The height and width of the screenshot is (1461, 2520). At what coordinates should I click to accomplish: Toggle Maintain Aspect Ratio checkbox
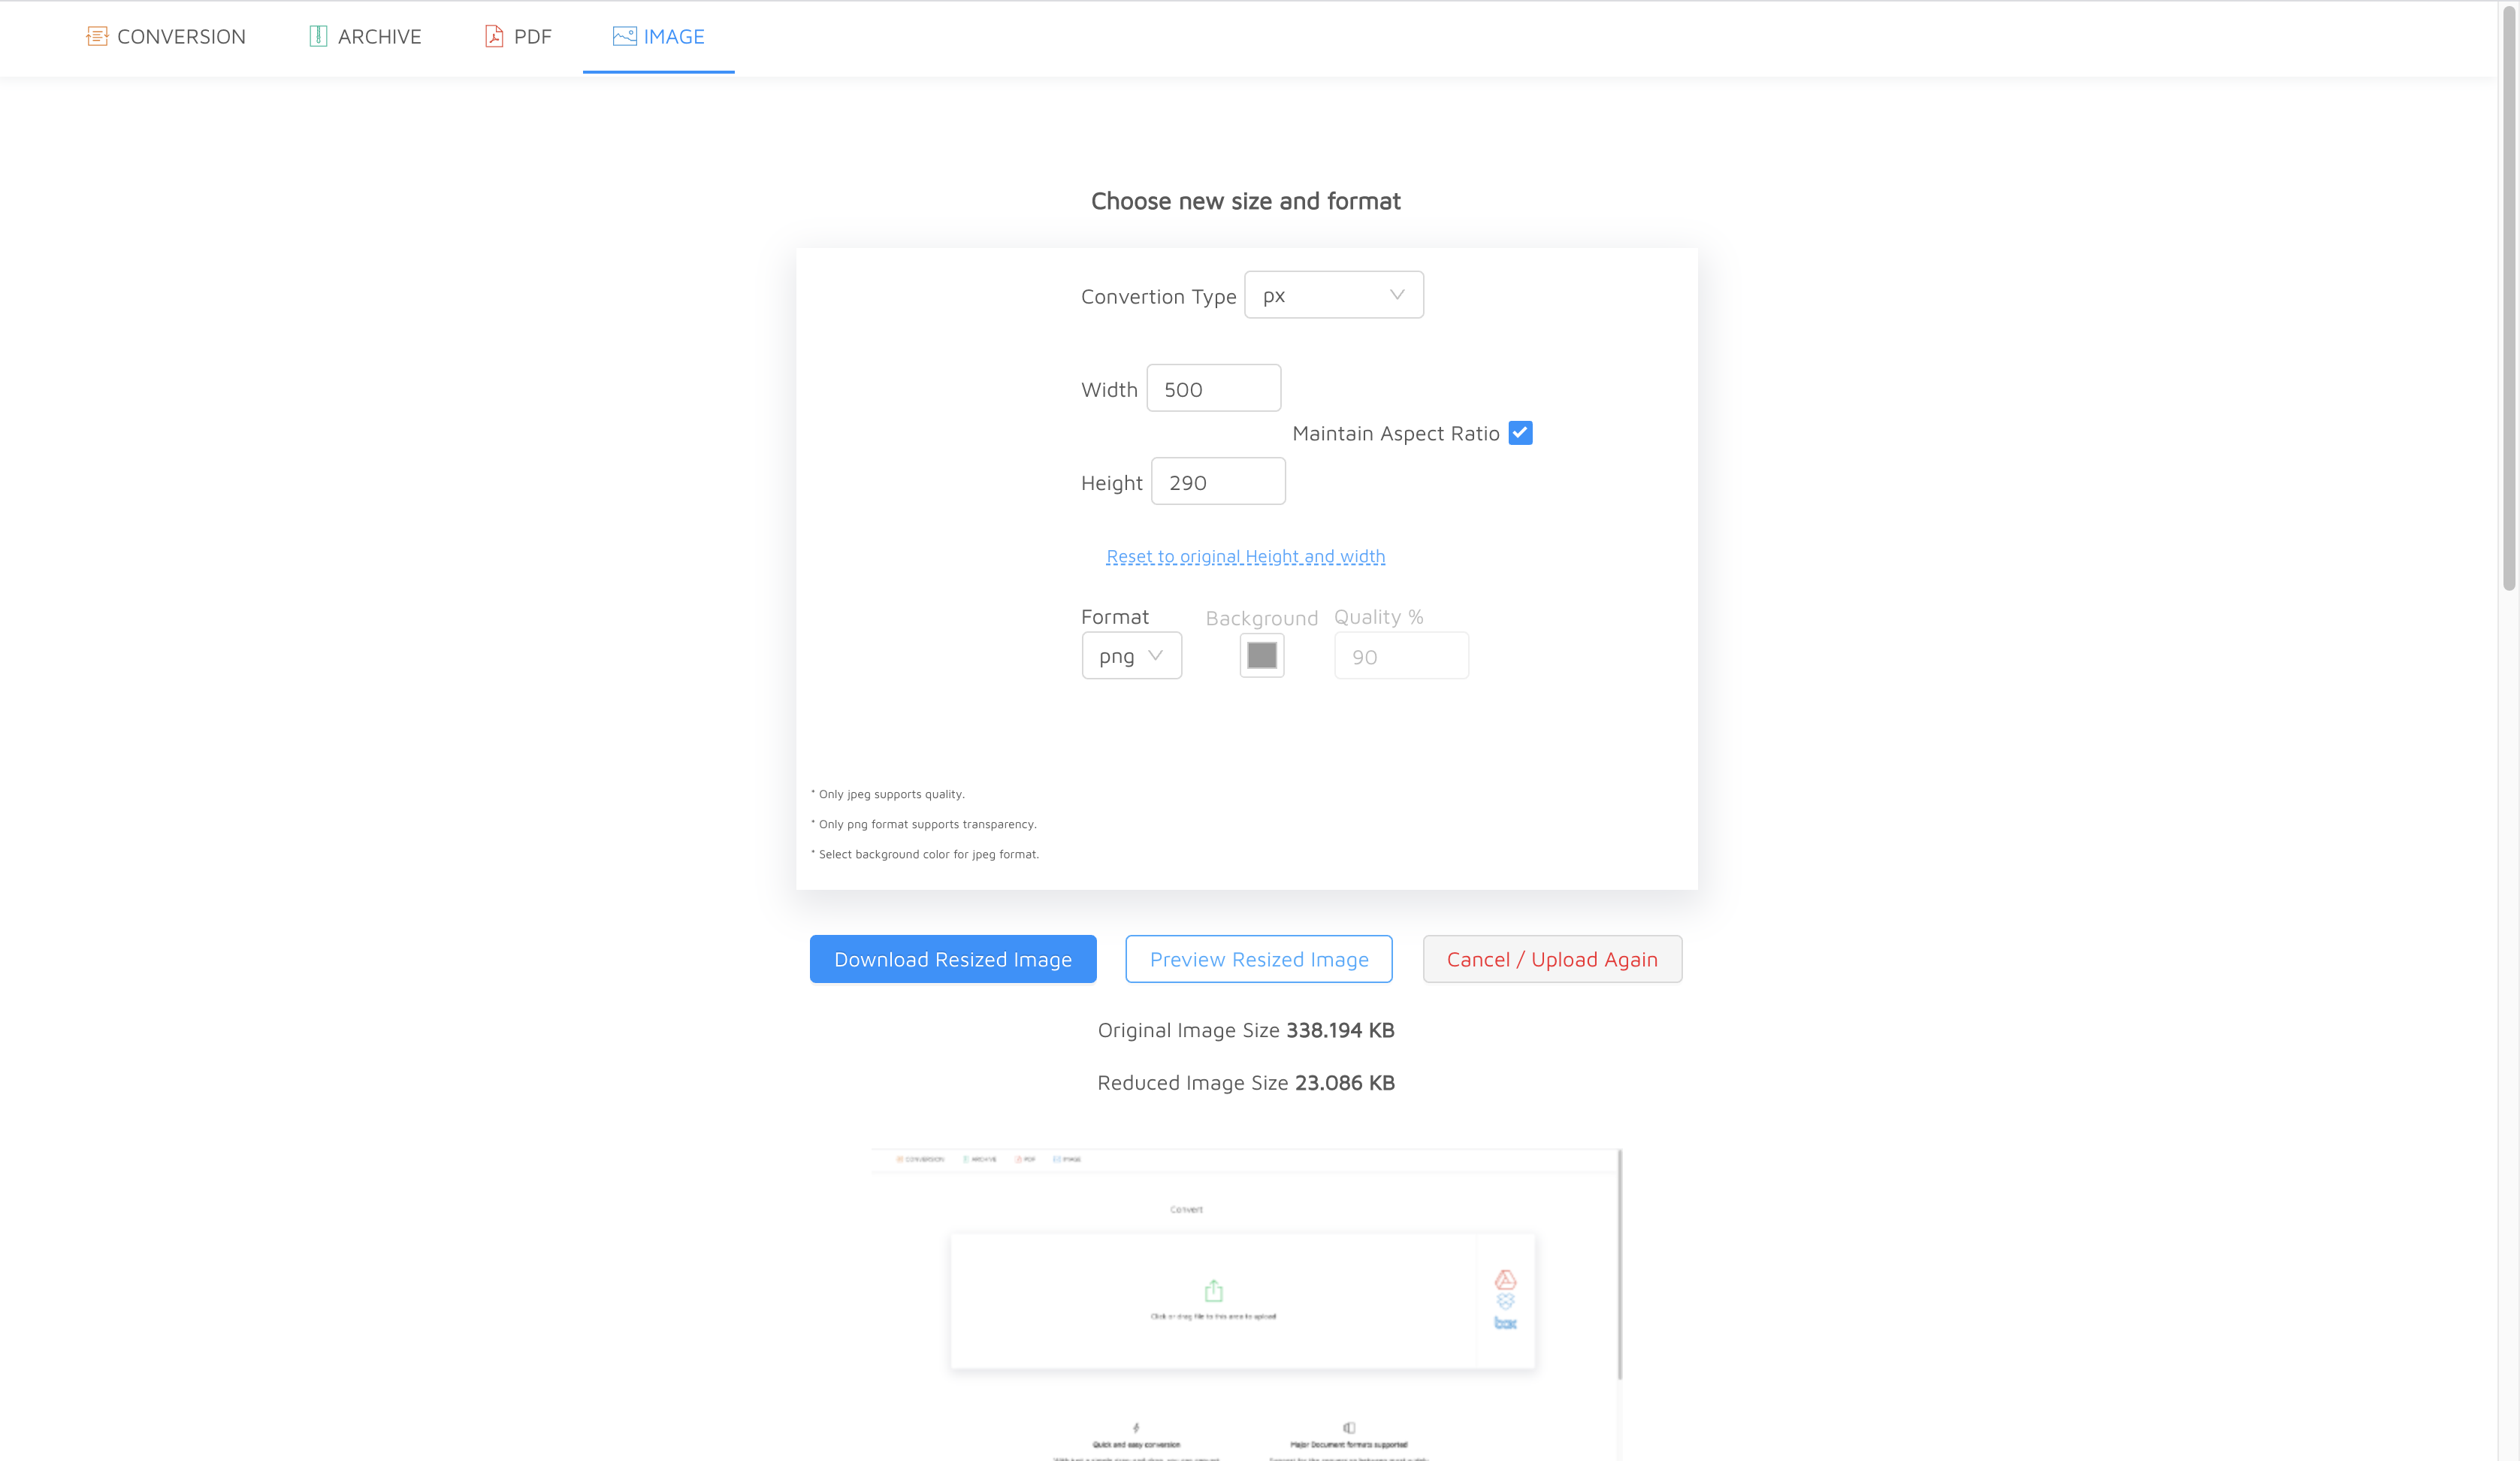pos(1520,433)
